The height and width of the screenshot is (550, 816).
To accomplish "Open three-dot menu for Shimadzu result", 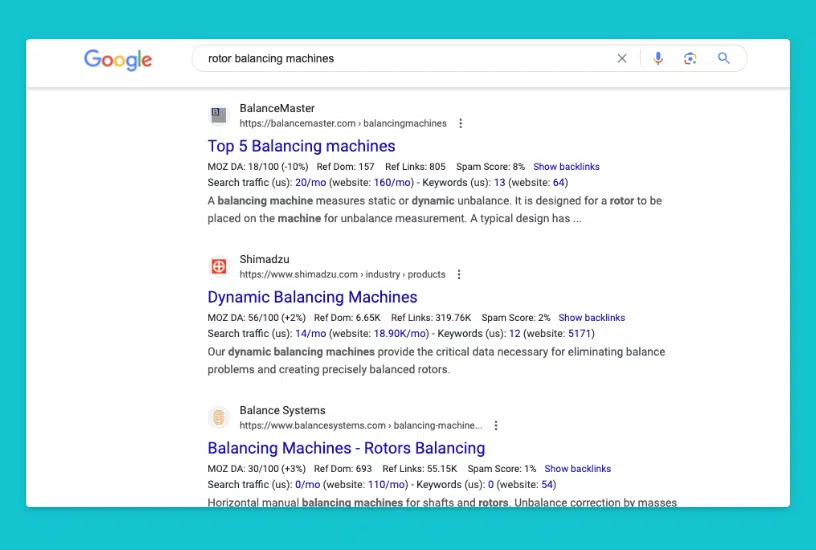I will (459, 274).
